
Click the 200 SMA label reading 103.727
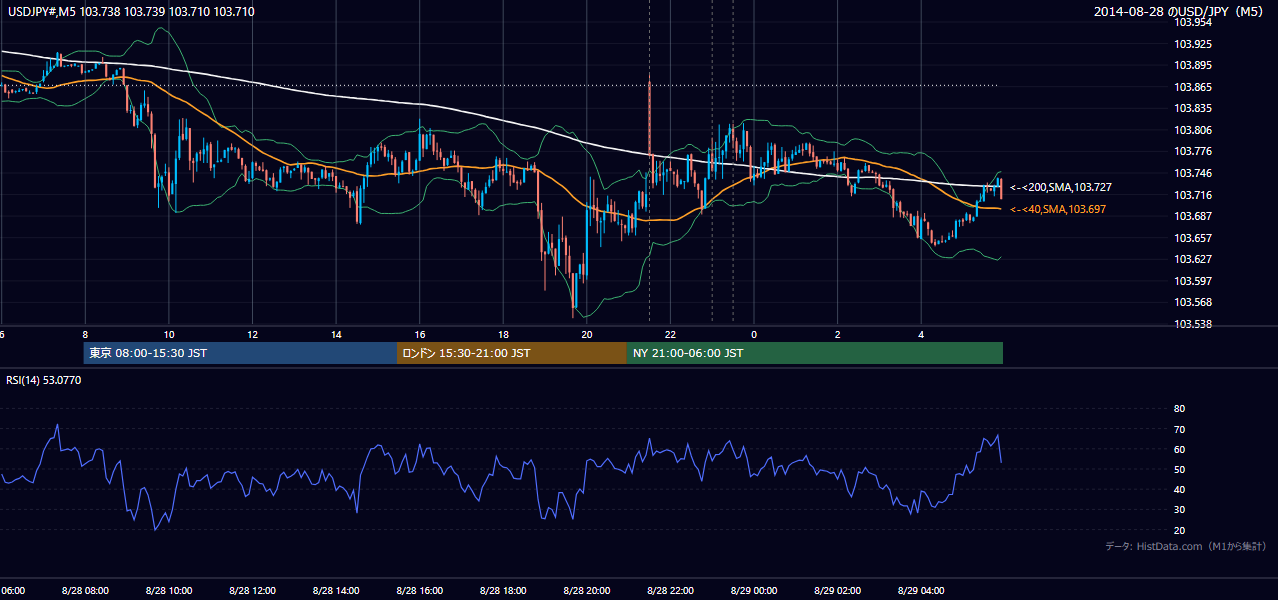coord(1061,187)
